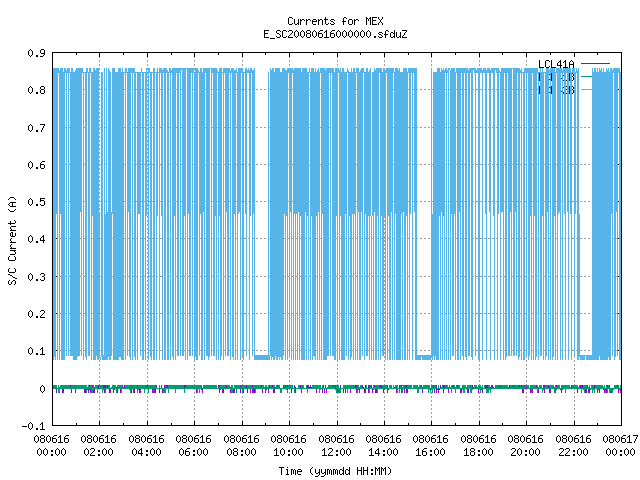Click the chart title 'Currents for MEX'

pos(335,21)
